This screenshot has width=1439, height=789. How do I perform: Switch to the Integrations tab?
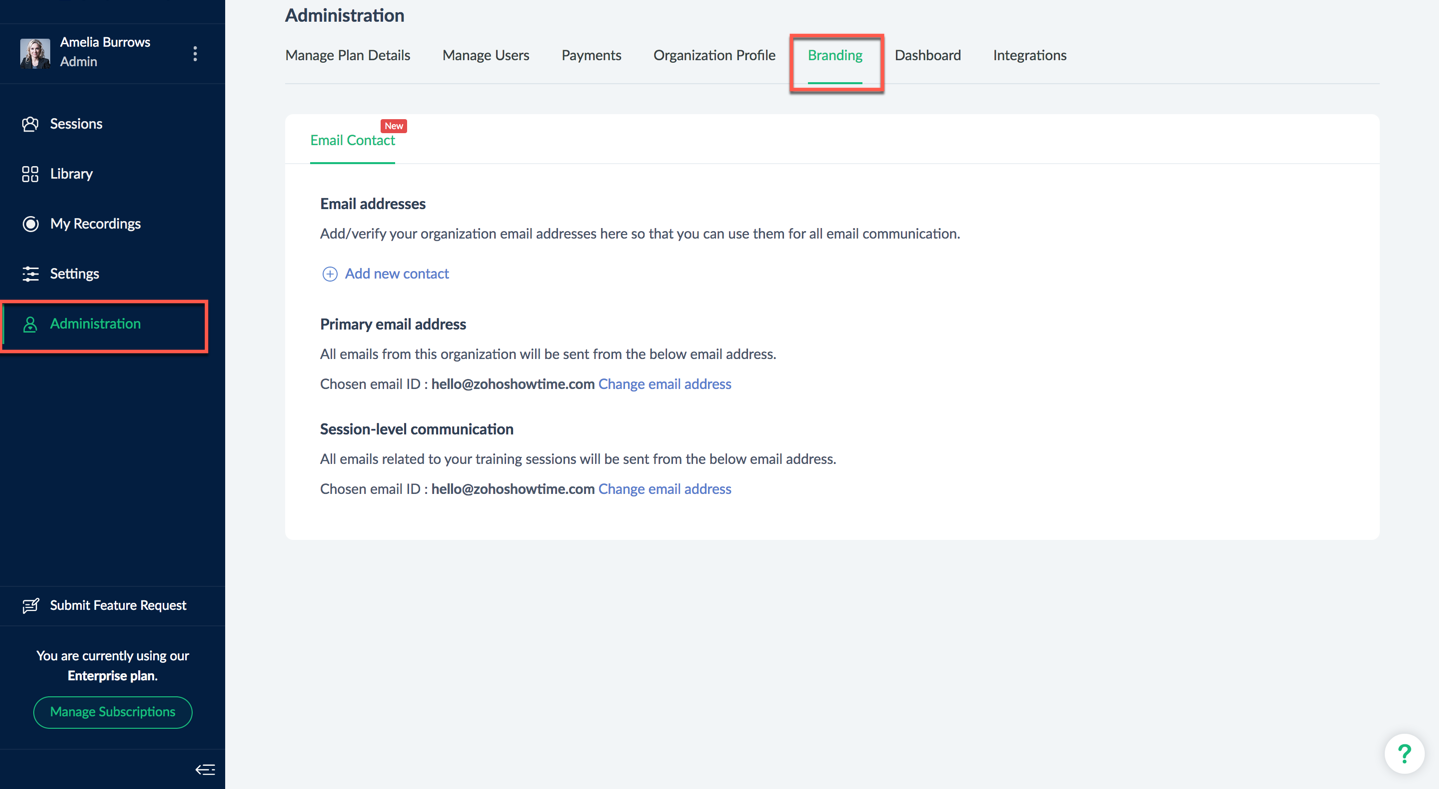point(1029,55)
